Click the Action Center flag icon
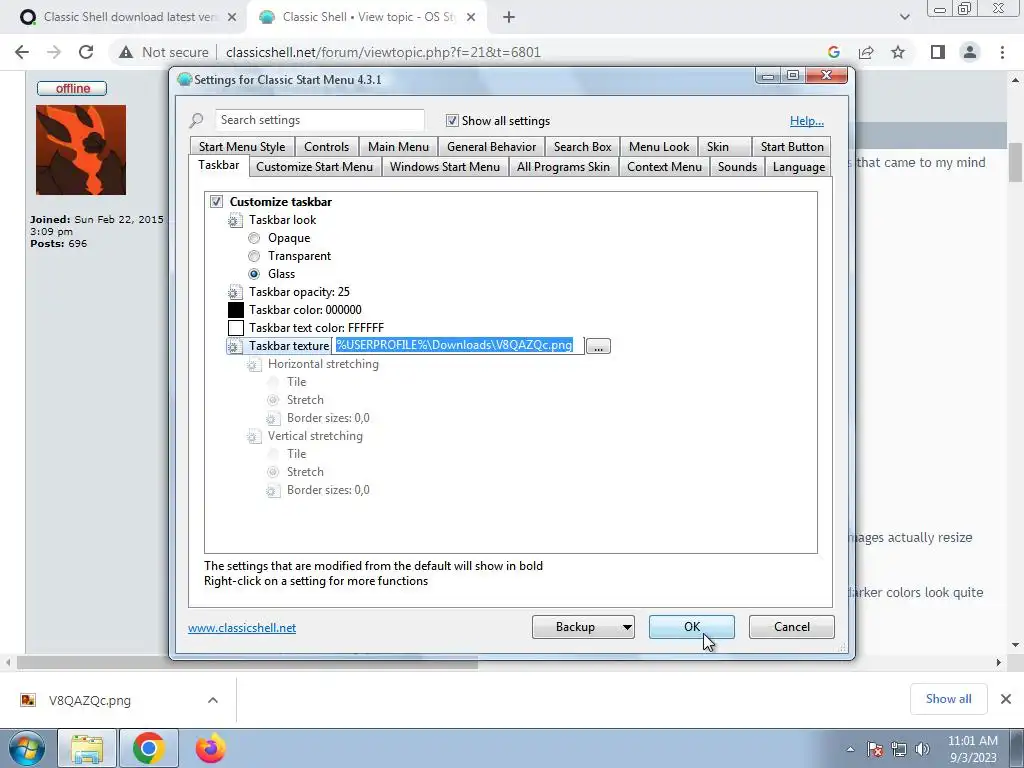 click(x=875, y=749)
